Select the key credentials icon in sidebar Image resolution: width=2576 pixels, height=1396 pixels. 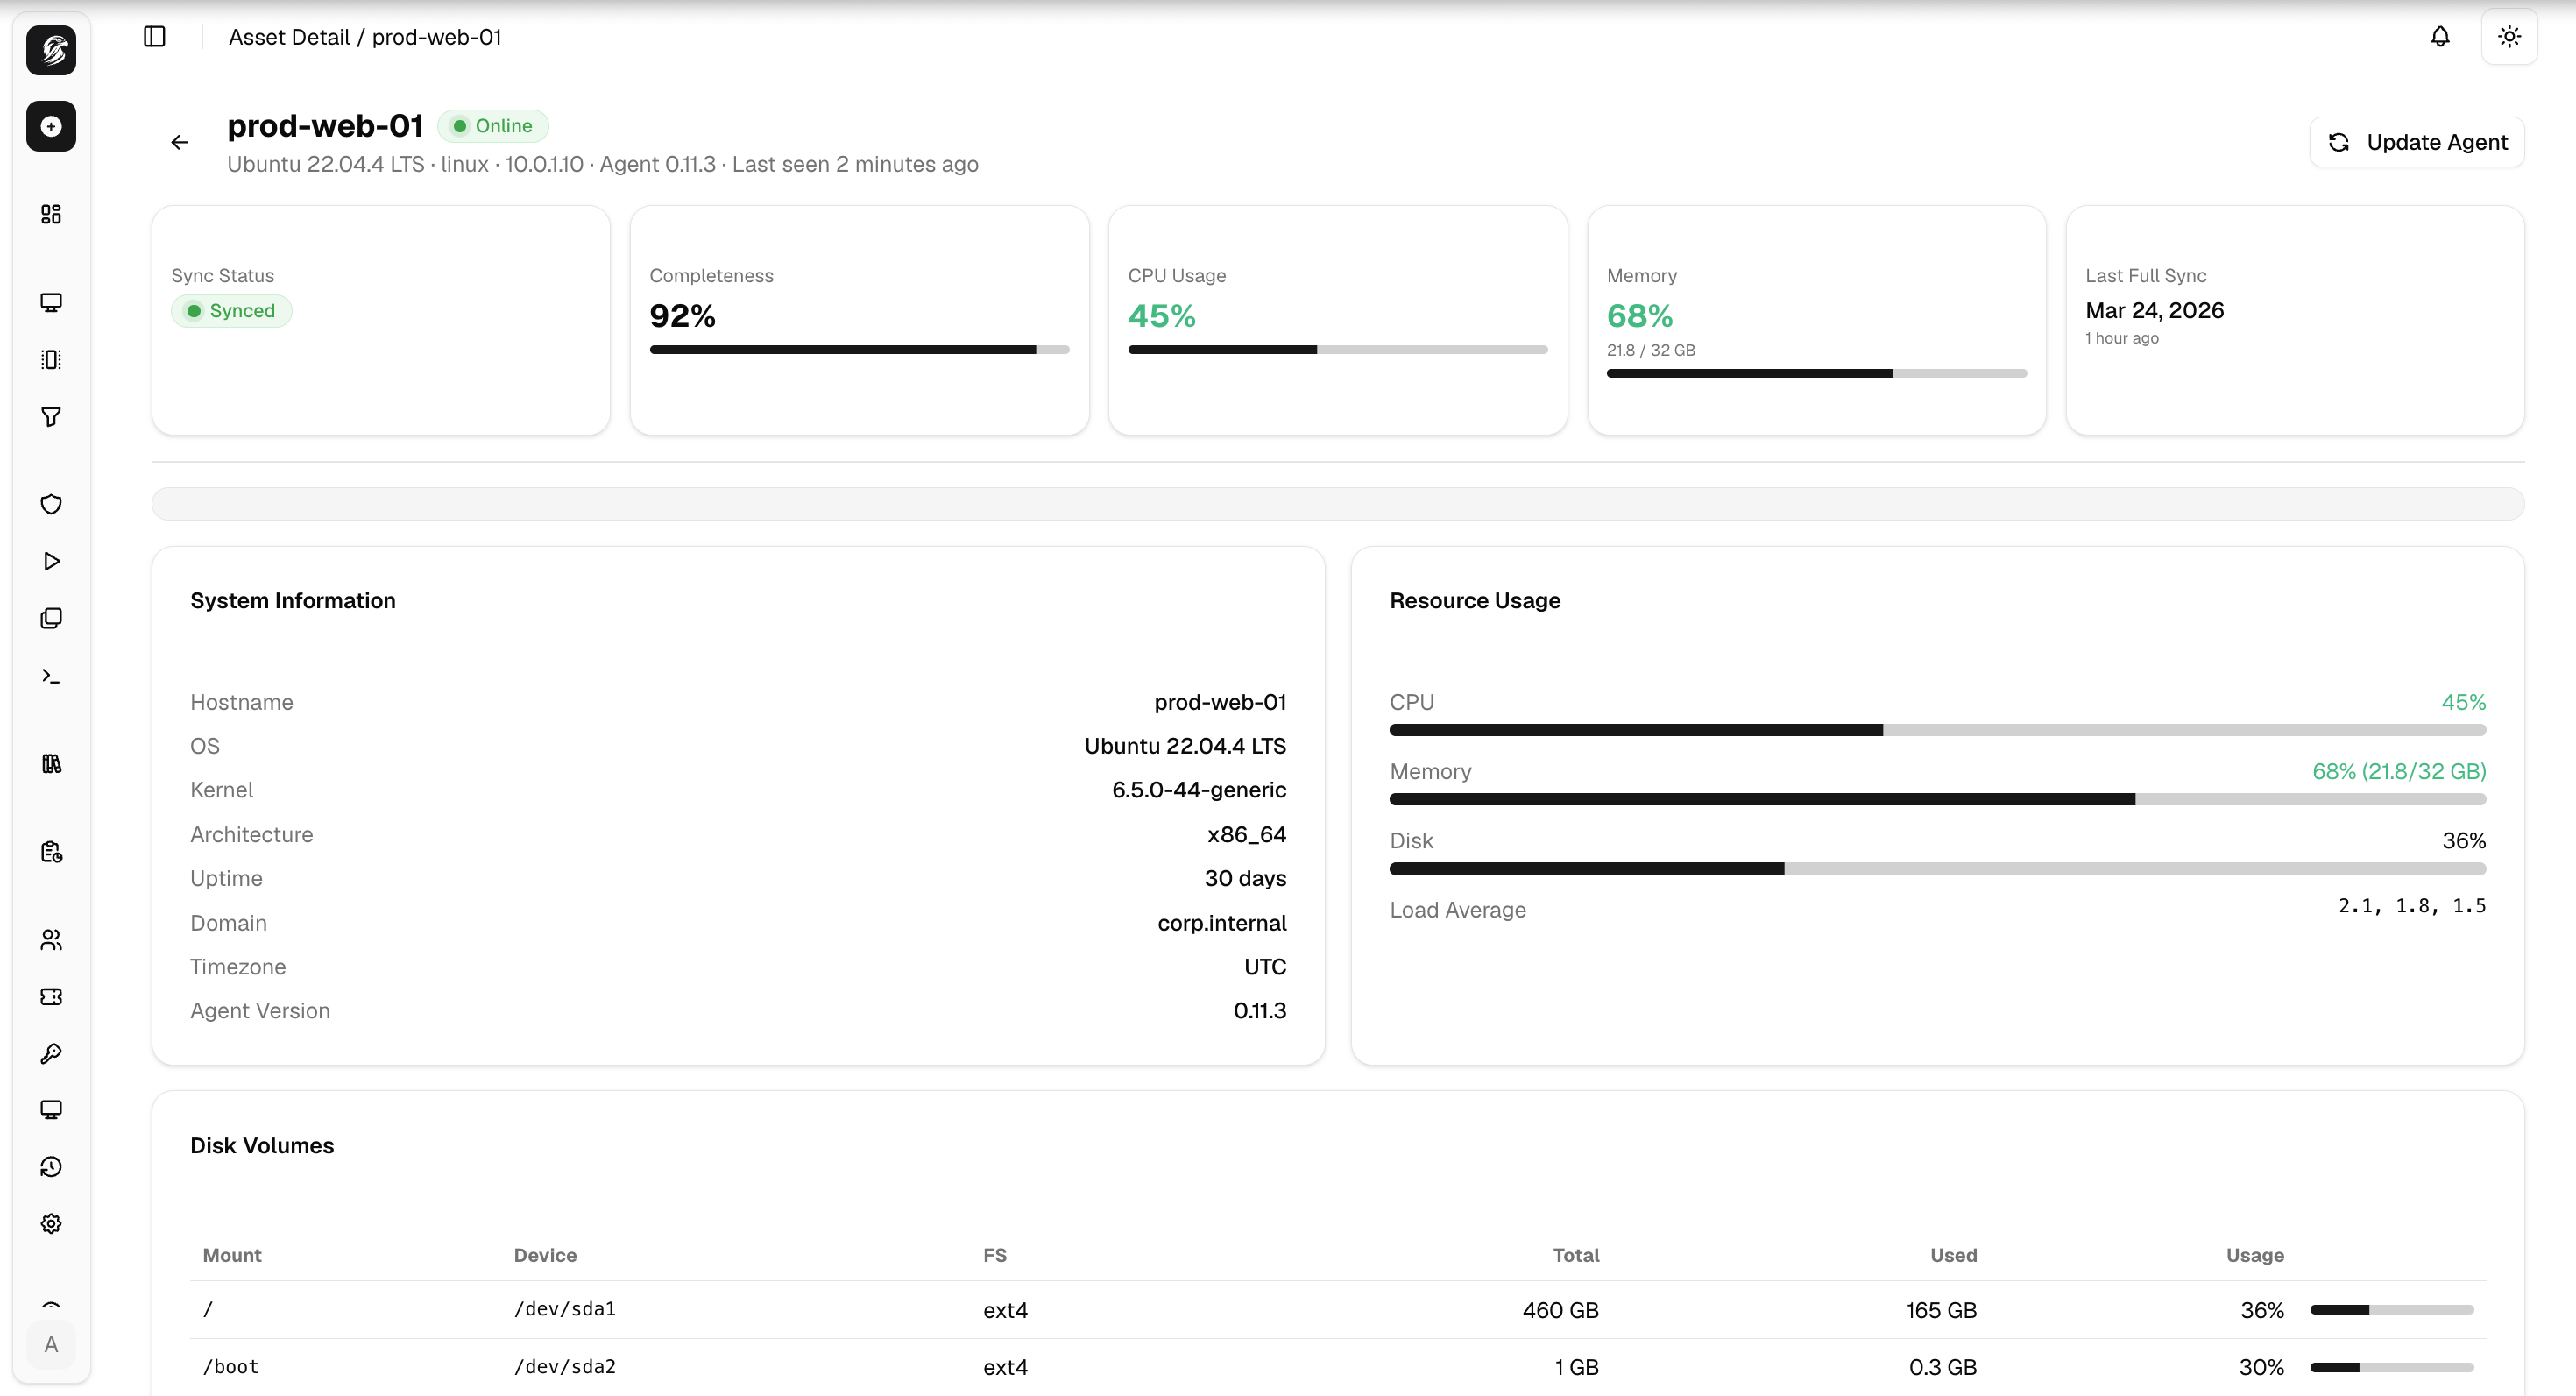click(50, 1053)
